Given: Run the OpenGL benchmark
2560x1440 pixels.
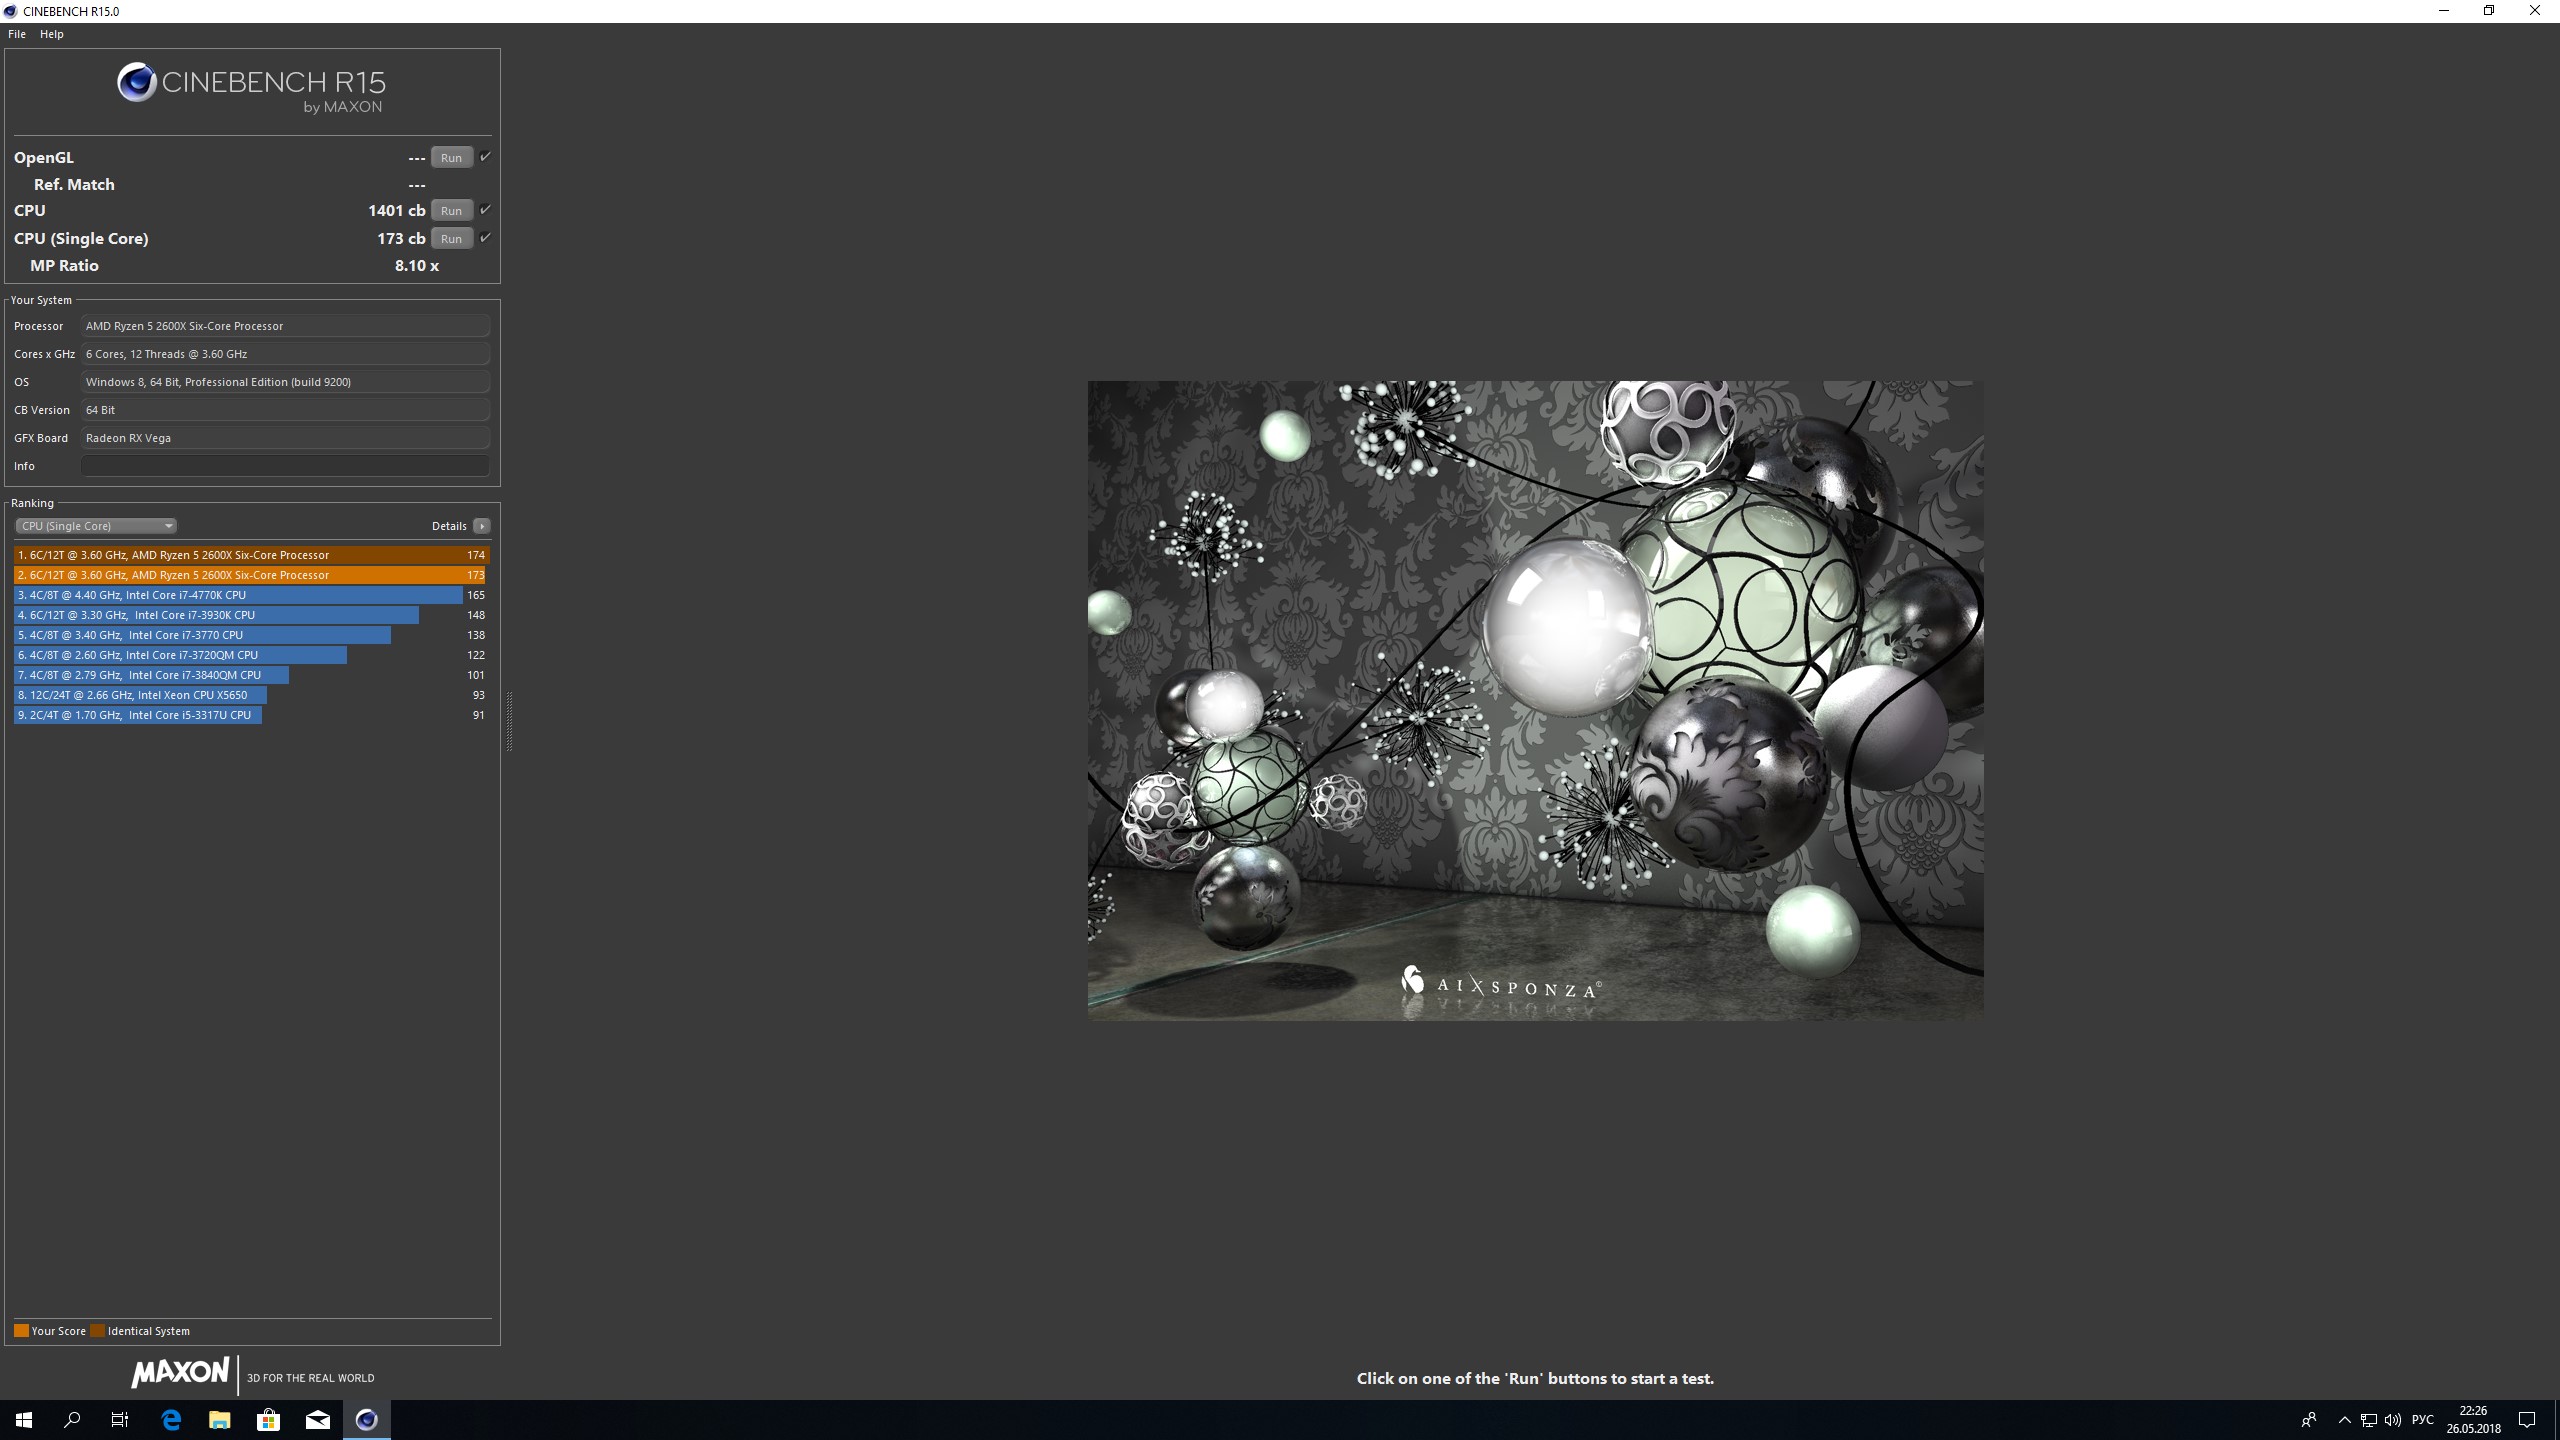Looking at the screenshot, I should pos(451,158).
